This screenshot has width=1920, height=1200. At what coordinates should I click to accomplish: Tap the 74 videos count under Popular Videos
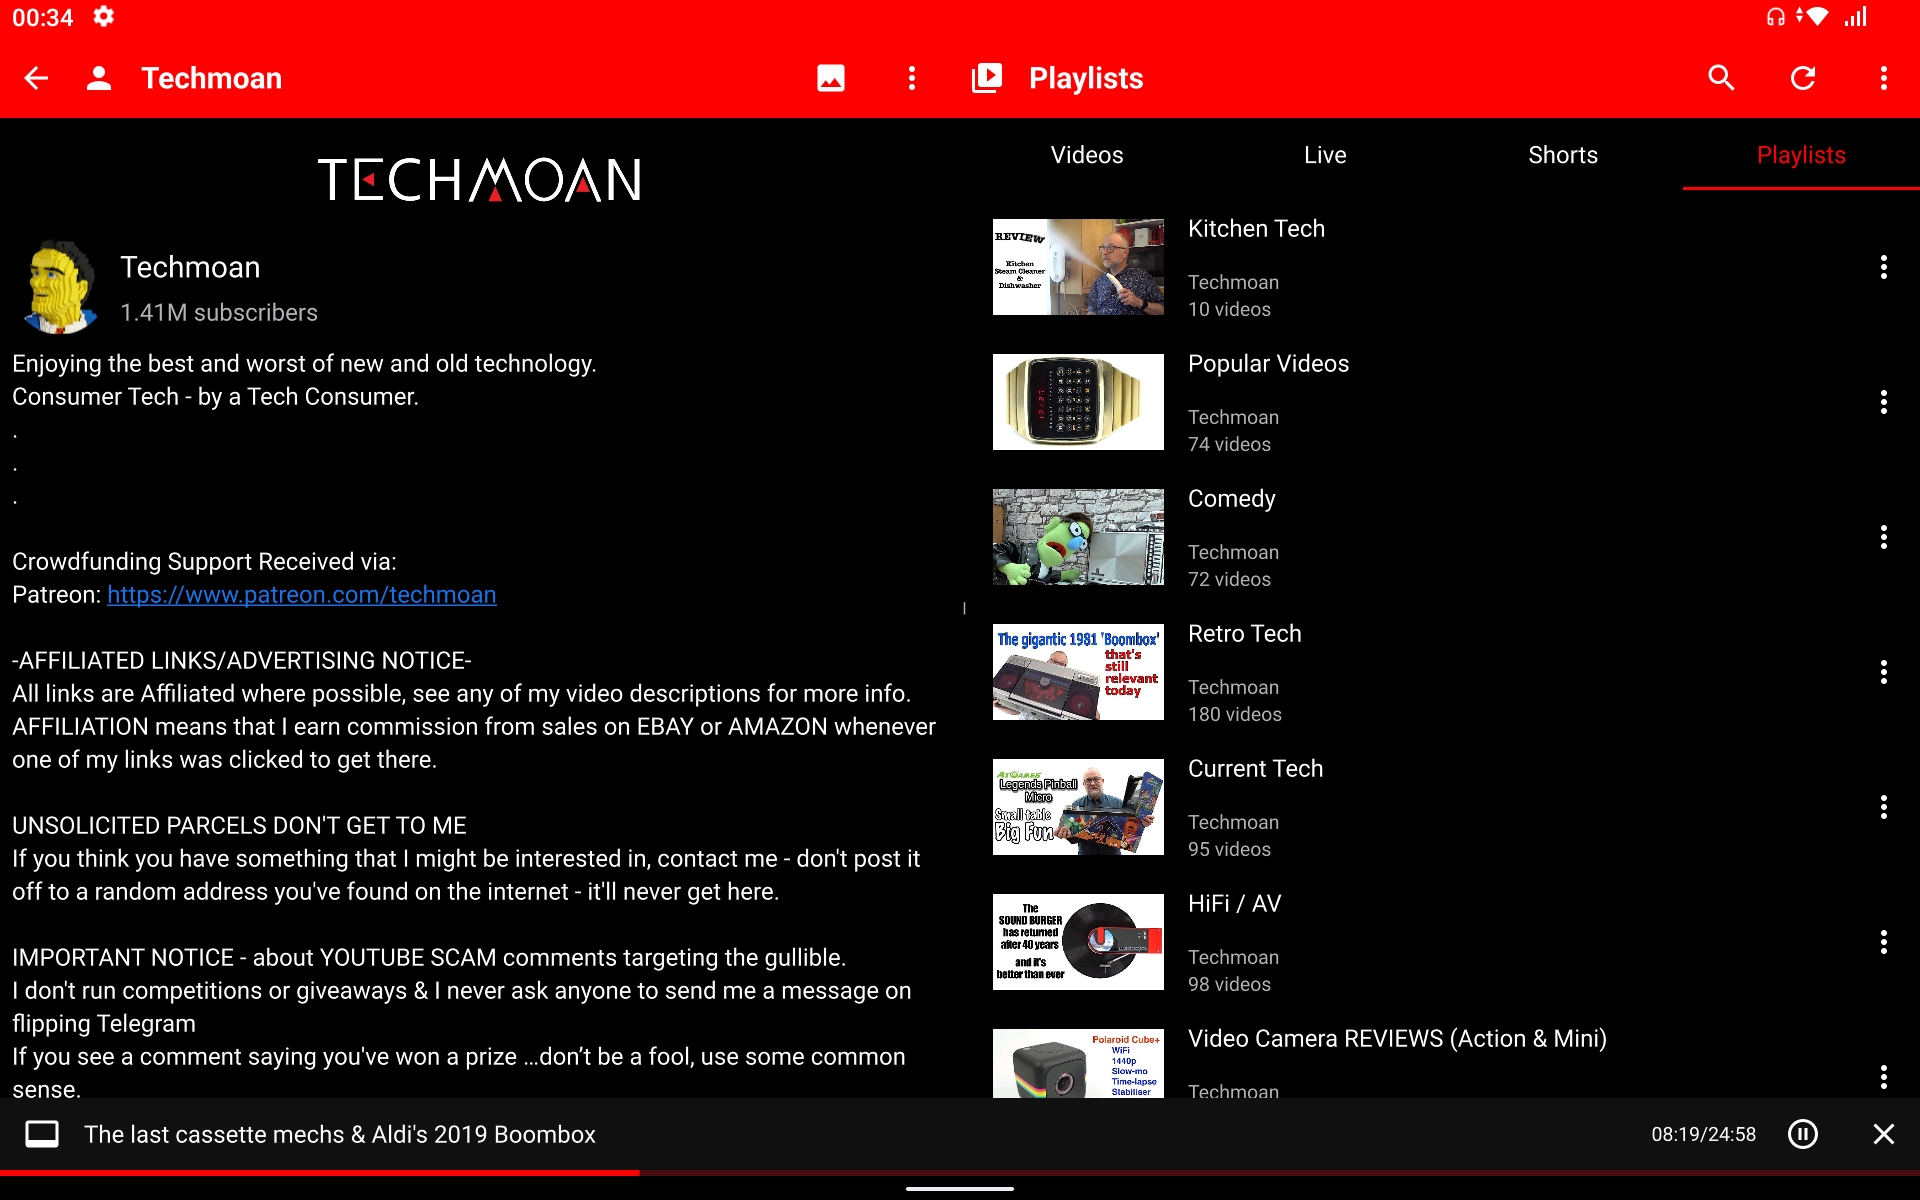pos(1229,444)
